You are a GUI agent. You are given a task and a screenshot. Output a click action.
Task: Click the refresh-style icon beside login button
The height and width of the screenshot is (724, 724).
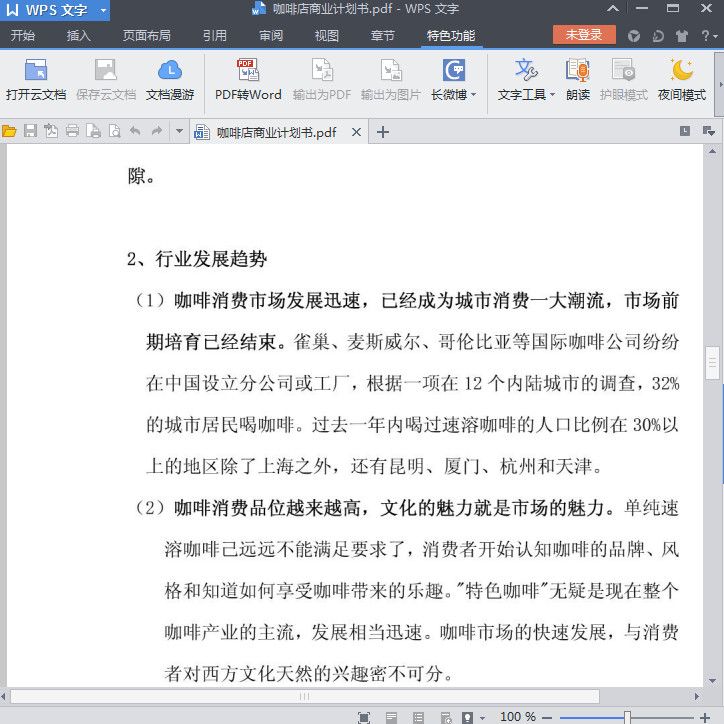(x=658, y=36)
